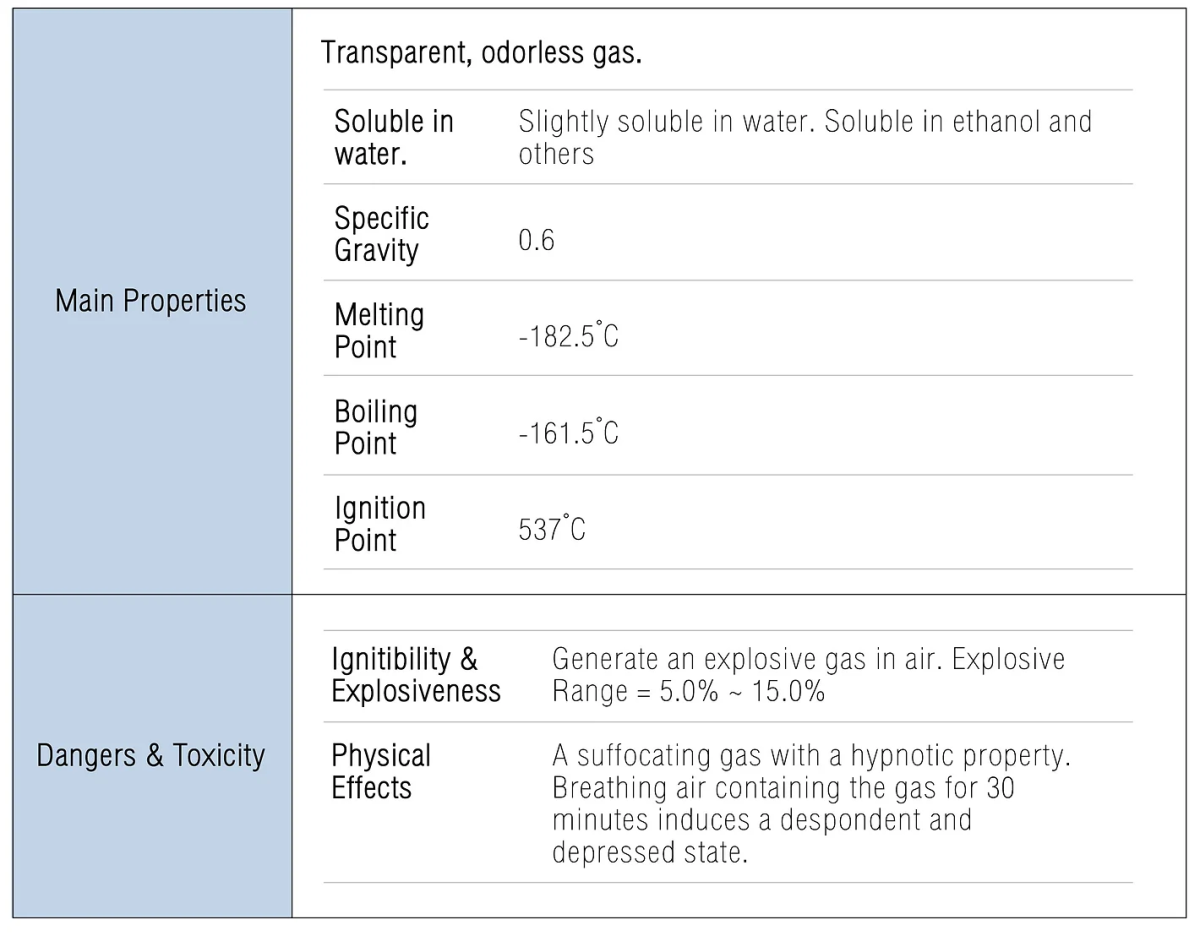
Task: Click the Dangers & Toxicity header cell
Action: pyautogui.click(x=152, y=756)
